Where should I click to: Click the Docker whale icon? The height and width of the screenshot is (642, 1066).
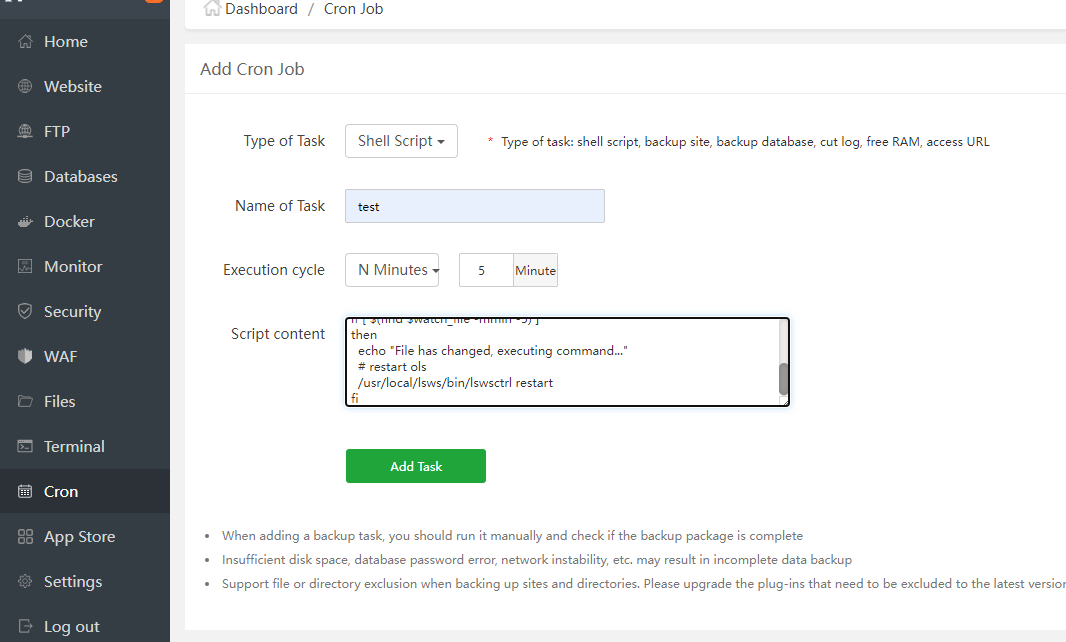point(26,222)
